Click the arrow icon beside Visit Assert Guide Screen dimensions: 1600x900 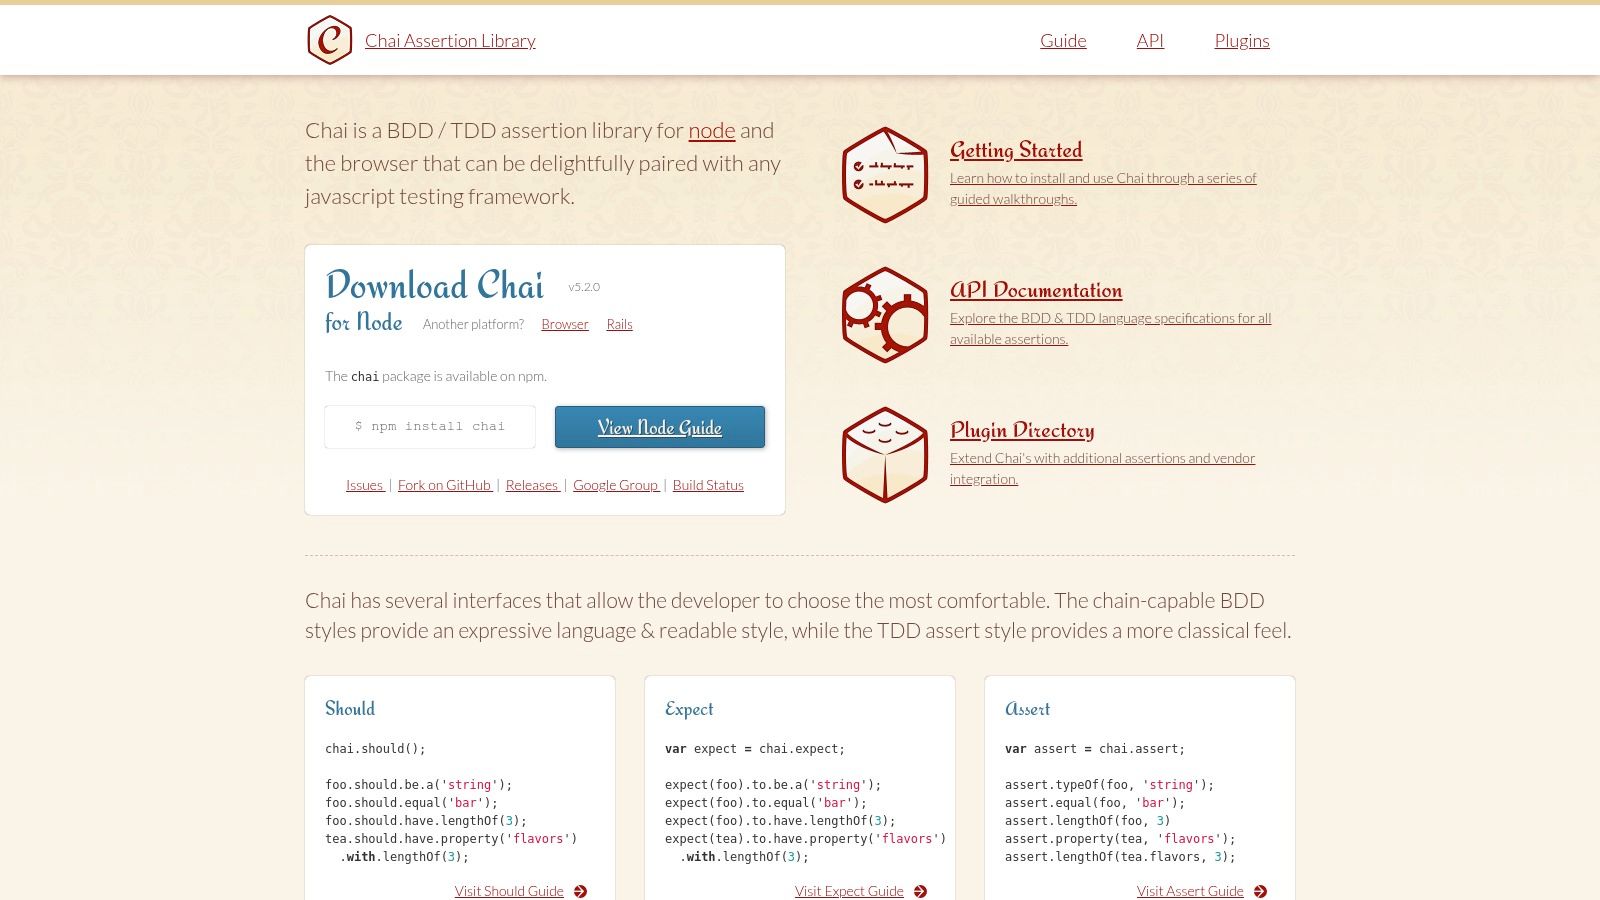[x=1261, y=891]
